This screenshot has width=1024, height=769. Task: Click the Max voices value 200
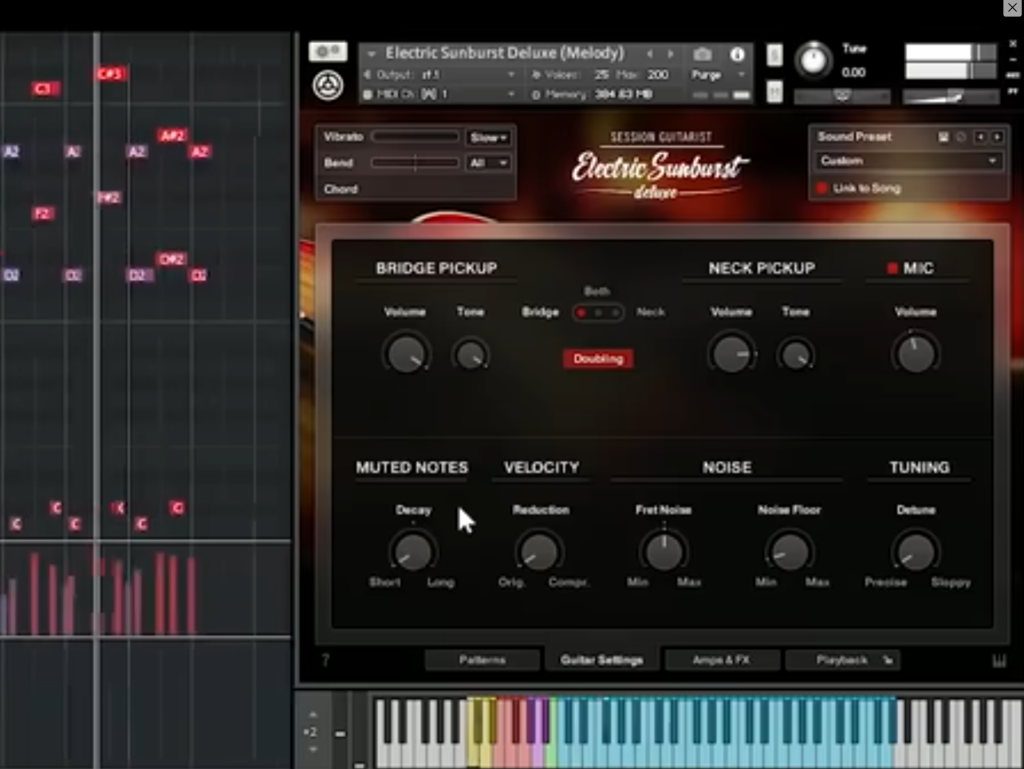658,74
